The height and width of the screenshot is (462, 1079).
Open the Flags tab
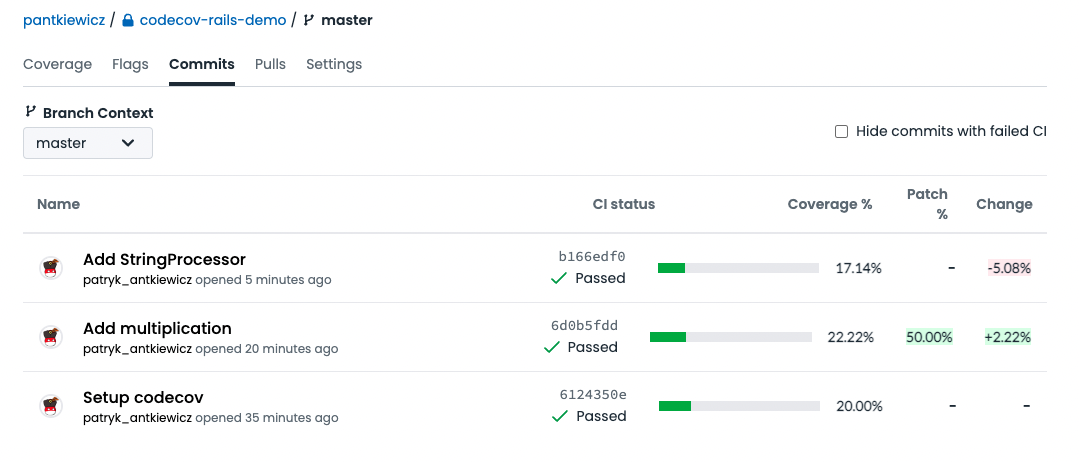pos(130,64)
